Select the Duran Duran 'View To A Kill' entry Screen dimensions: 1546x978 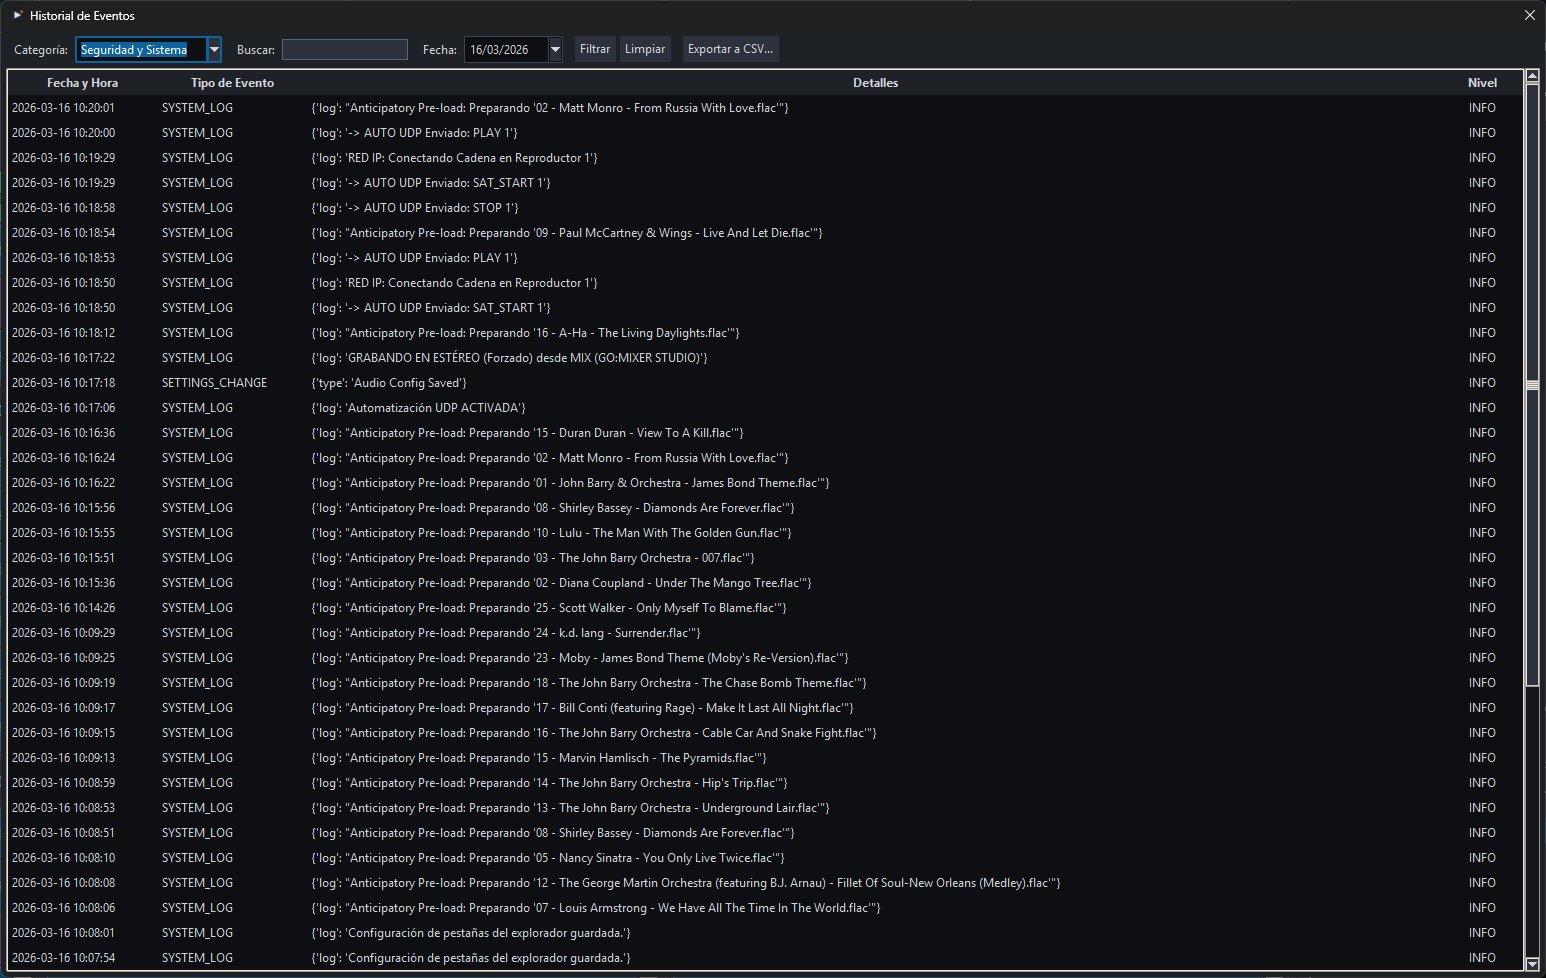(765, 433)
